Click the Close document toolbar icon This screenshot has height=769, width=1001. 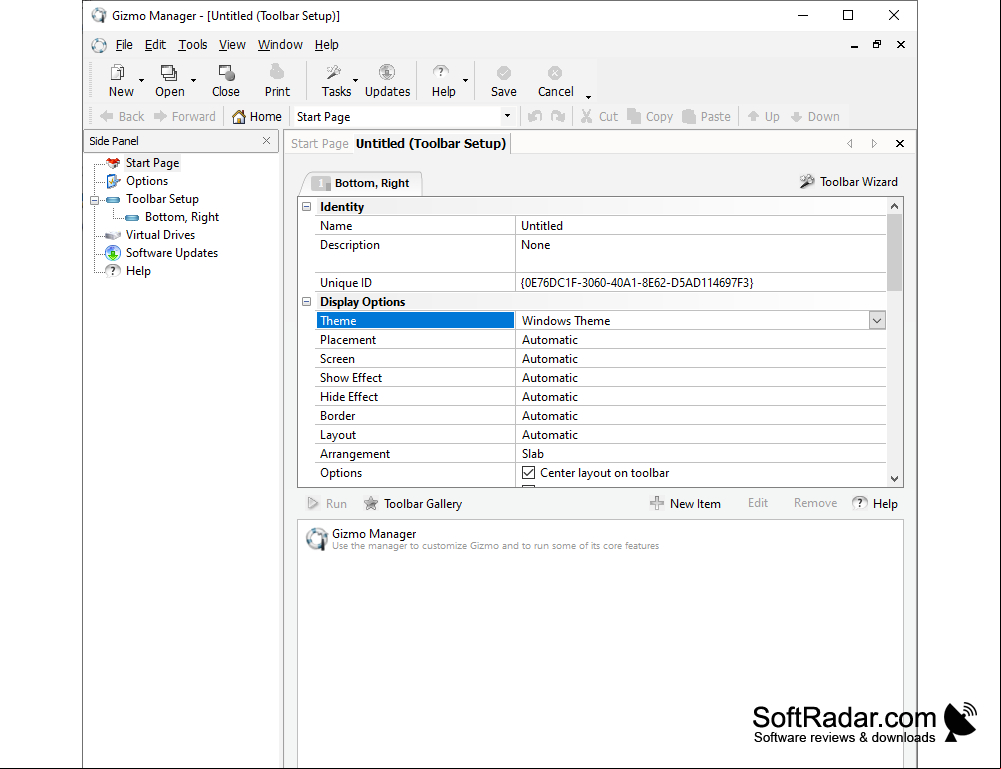pyautogui.click(x=226, y=73)
